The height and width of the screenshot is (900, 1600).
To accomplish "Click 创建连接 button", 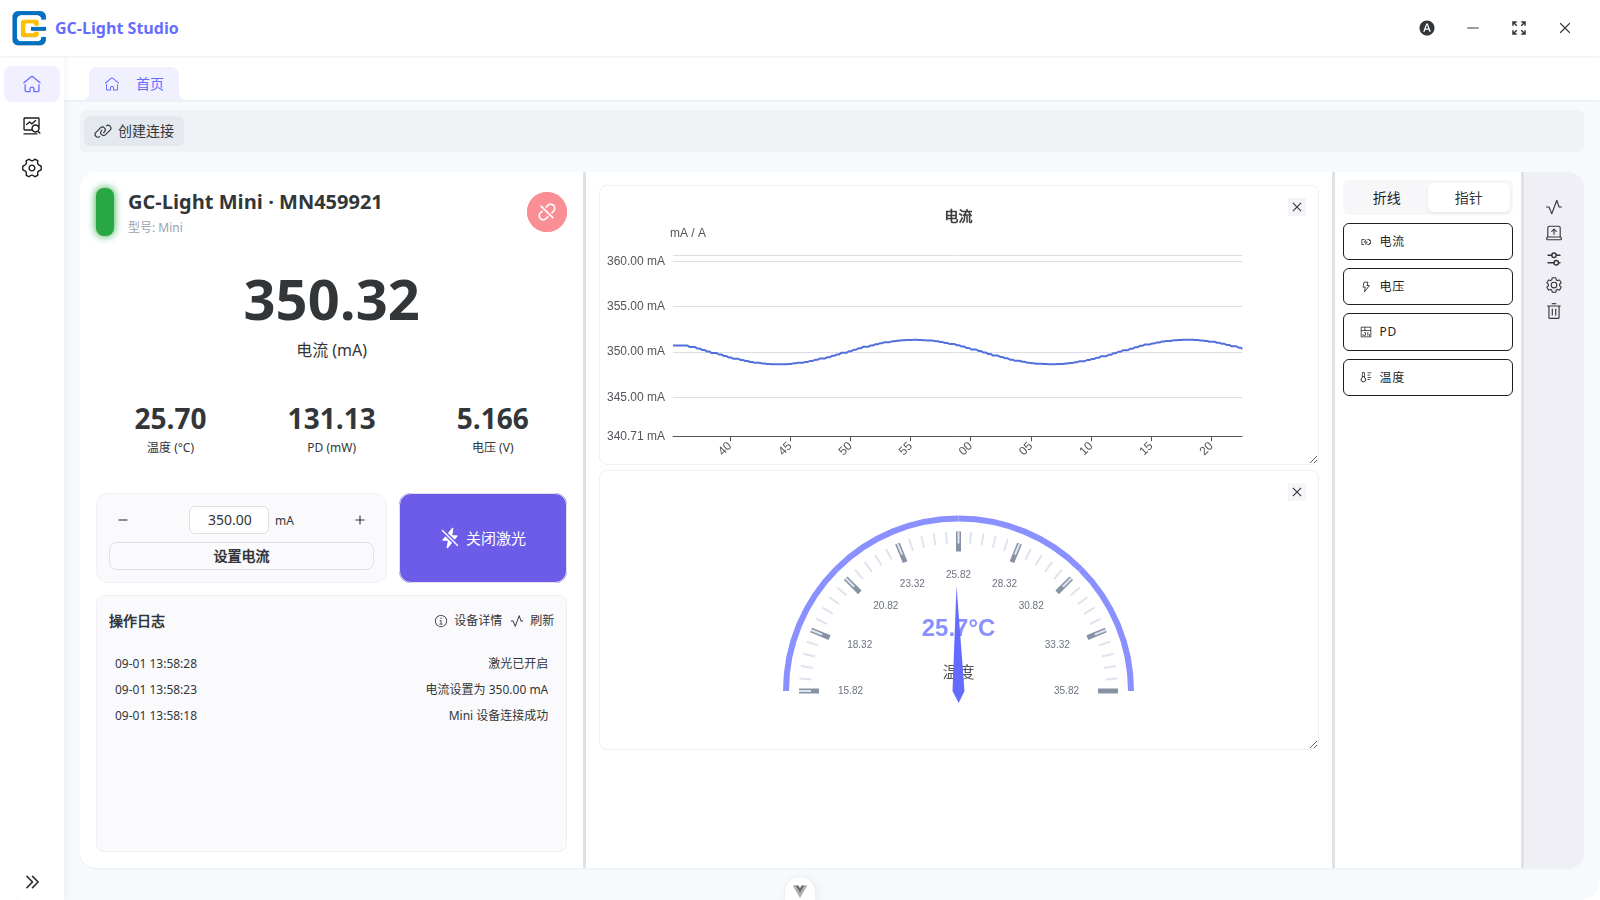I will pos(134,131).
